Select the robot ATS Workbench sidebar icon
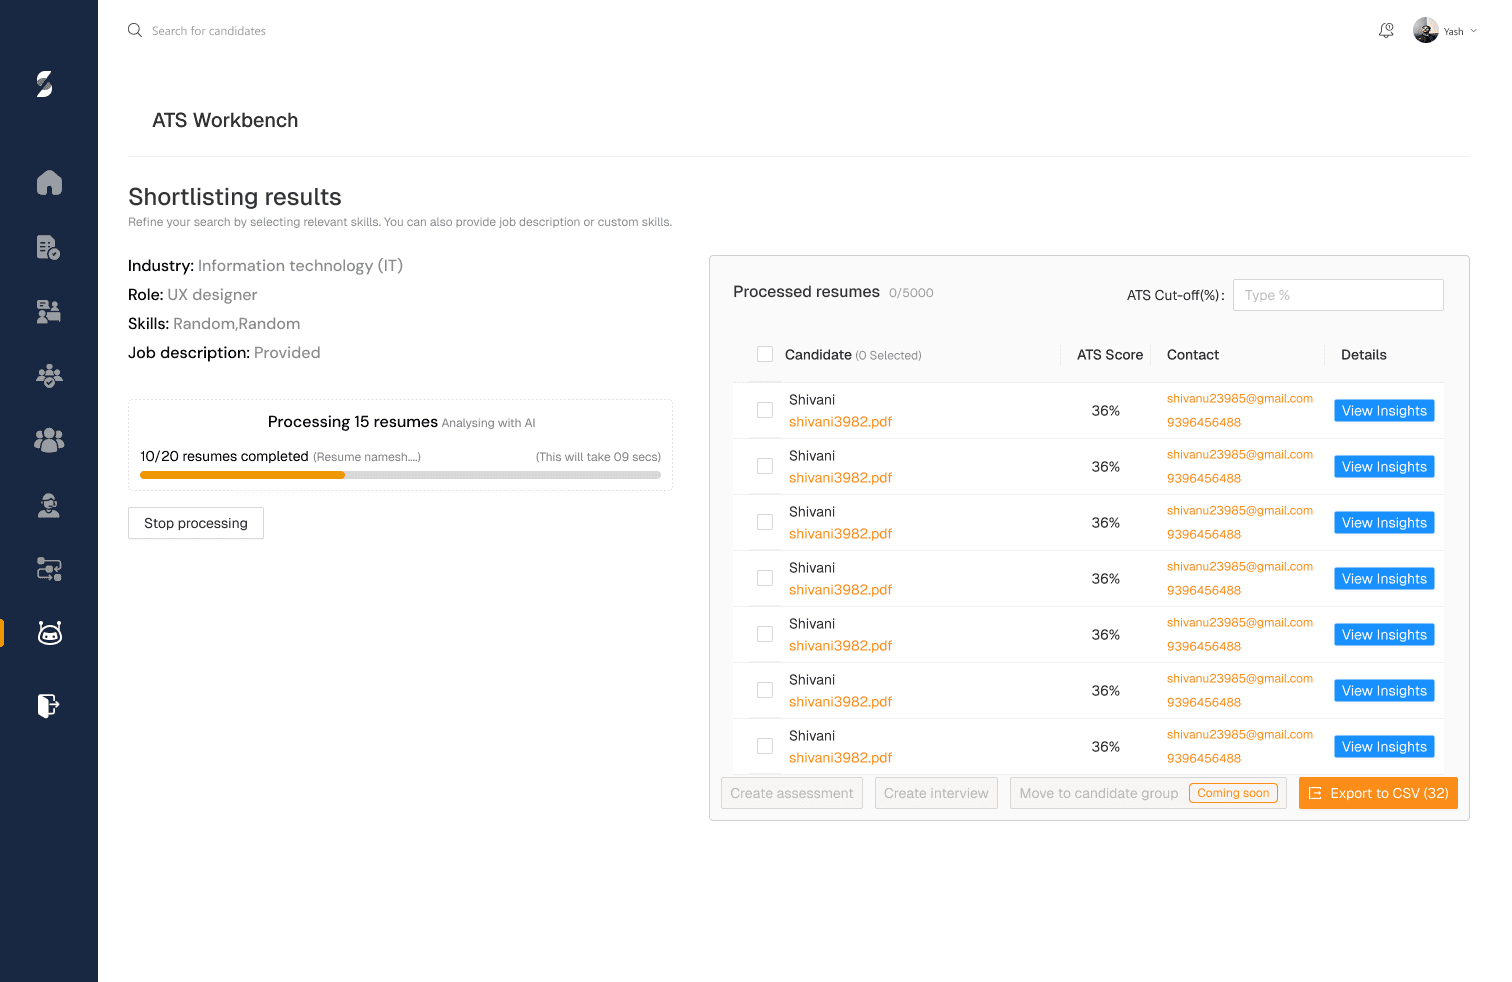 click(x=49, y=633)
